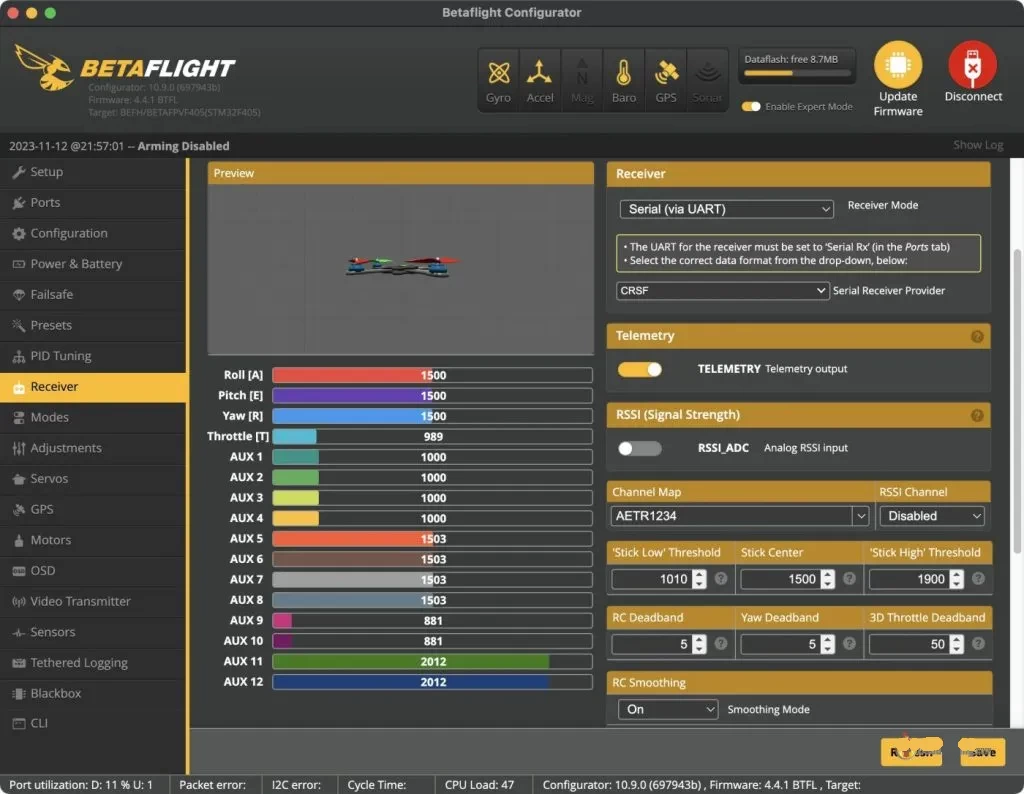The image size is (1024, 794).
Task: Expand the Channel Map preset arrow
Action: click(861, 516)
